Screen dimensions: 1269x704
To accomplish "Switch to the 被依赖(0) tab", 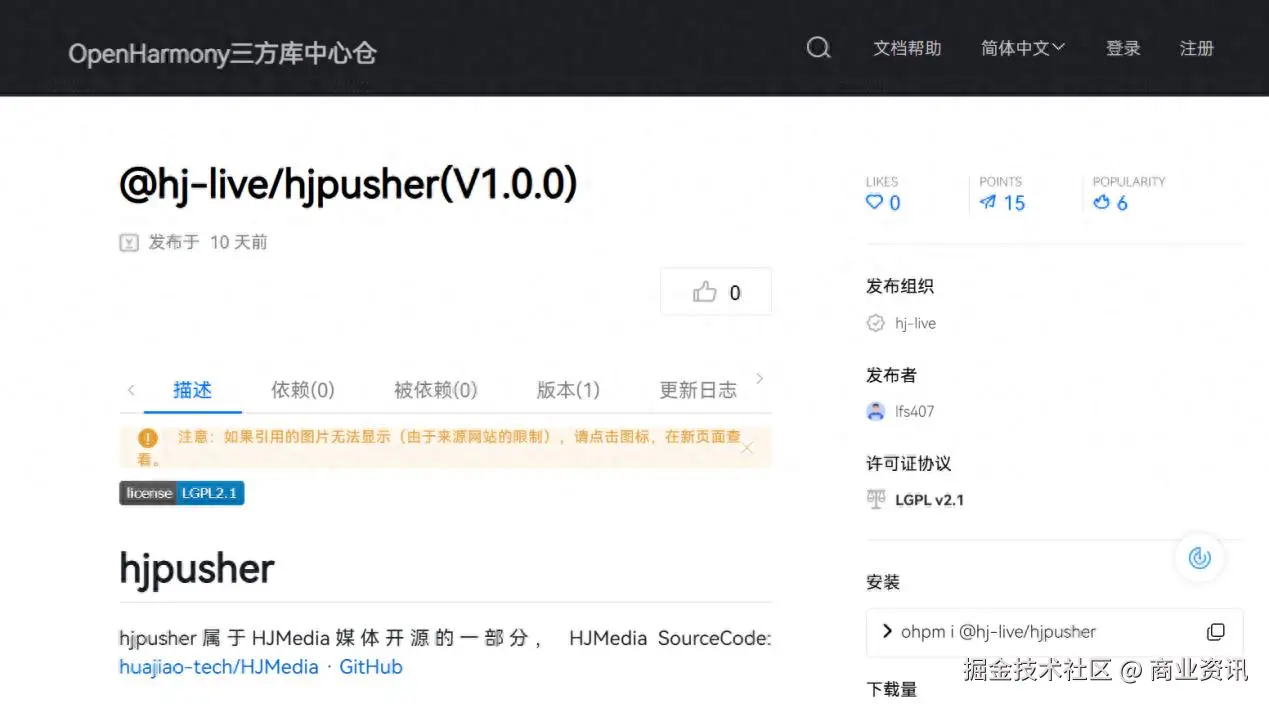I will [x=435, y=390].
